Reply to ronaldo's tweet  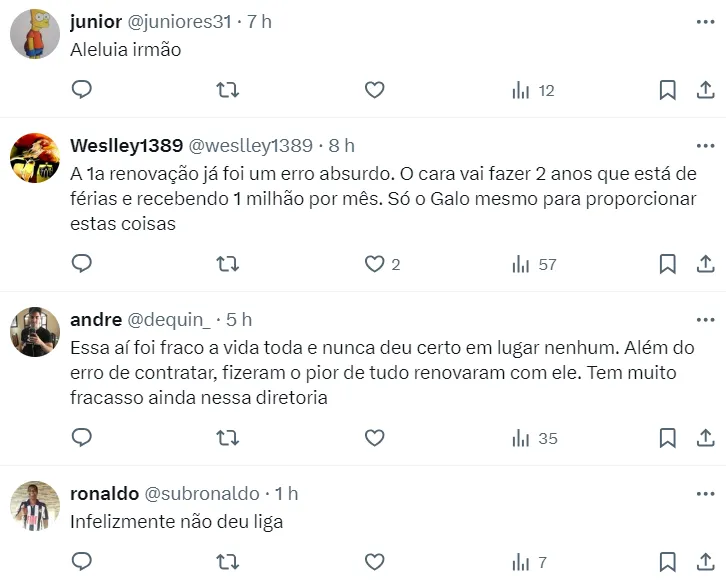[x=82, y=562]
